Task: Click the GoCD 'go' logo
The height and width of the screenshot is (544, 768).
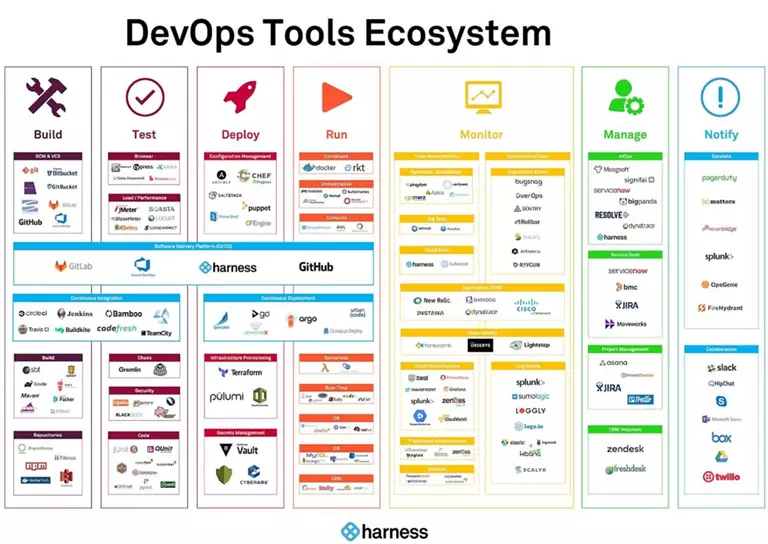Action: tap(260, 314)
